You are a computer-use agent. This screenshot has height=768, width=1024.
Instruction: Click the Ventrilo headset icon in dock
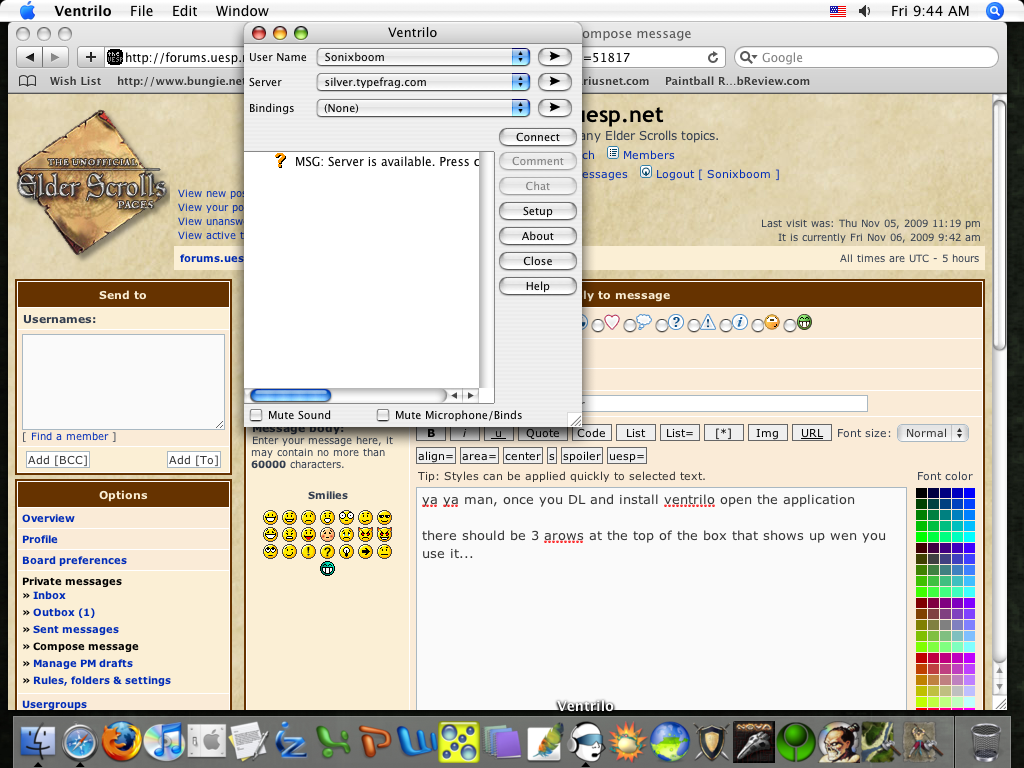coord(584,742)
